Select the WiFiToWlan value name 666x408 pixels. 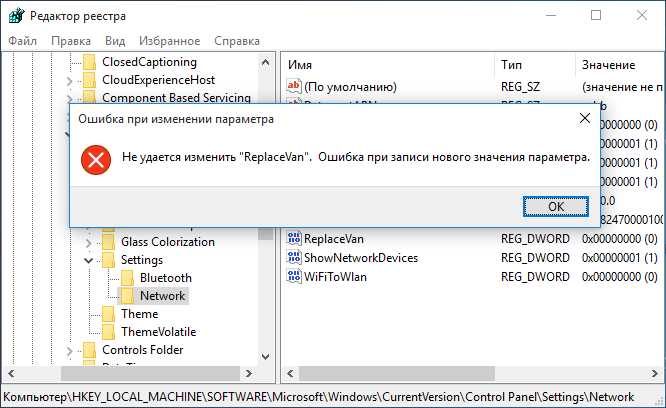335,277
